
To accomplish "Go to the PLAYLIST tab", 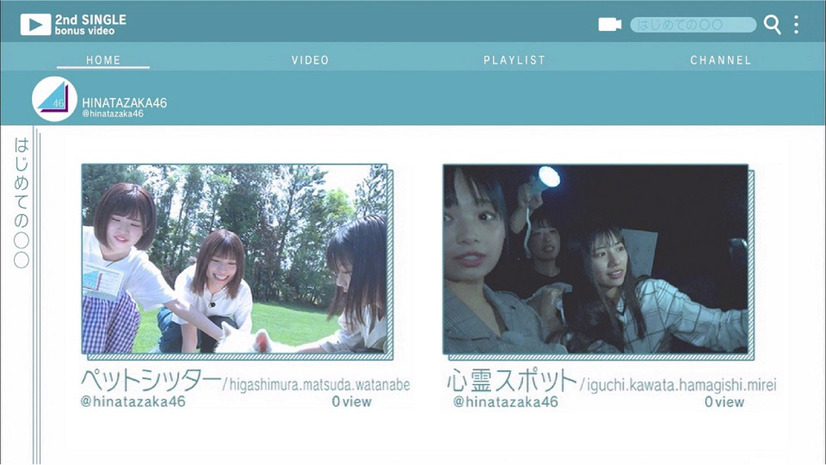I will pyautogui.click(x=514, y=60).
